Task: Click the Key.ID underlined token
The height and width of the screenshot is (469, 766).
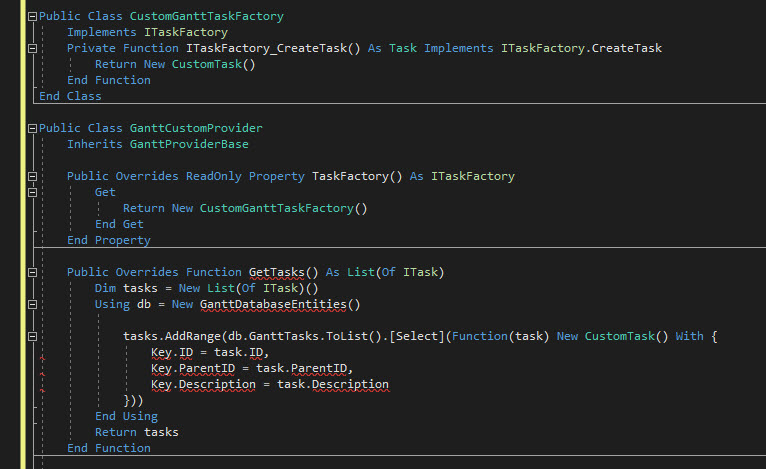Action: click(x=172, y=352)
